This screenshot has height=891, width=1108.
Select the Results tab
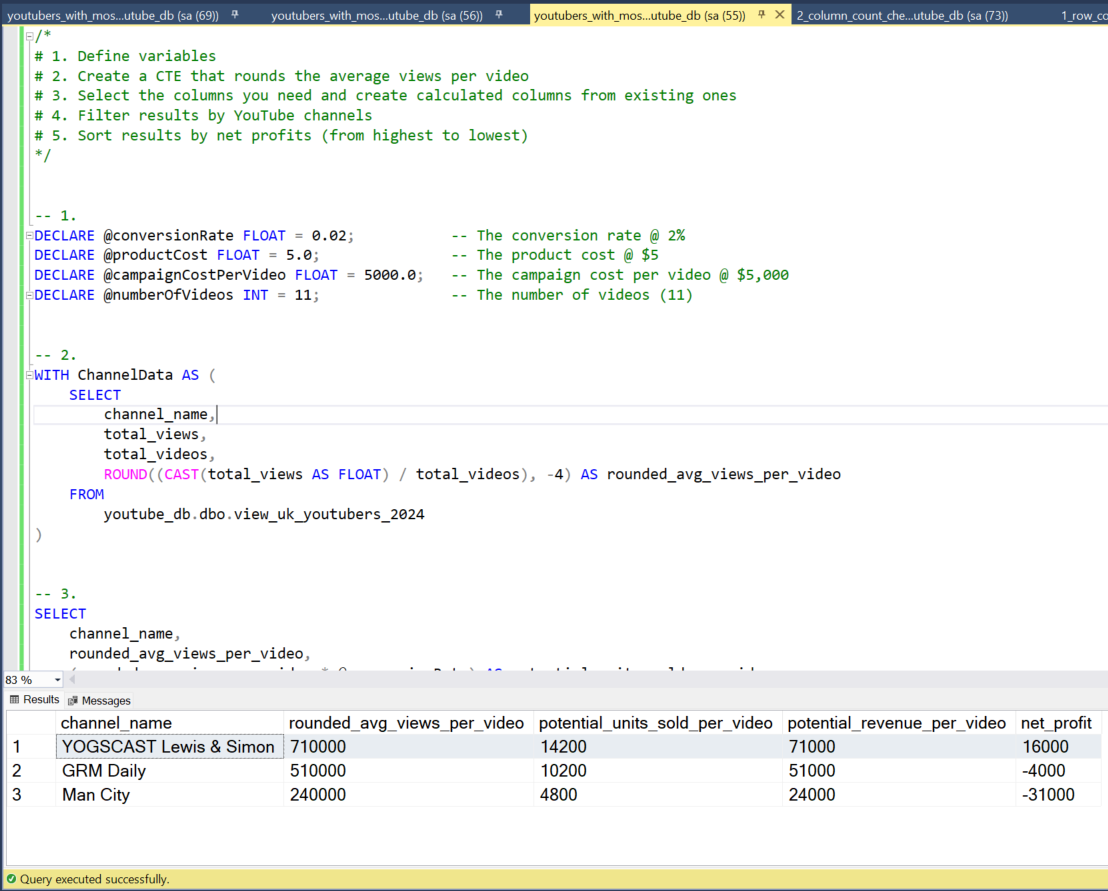[34, 700]
